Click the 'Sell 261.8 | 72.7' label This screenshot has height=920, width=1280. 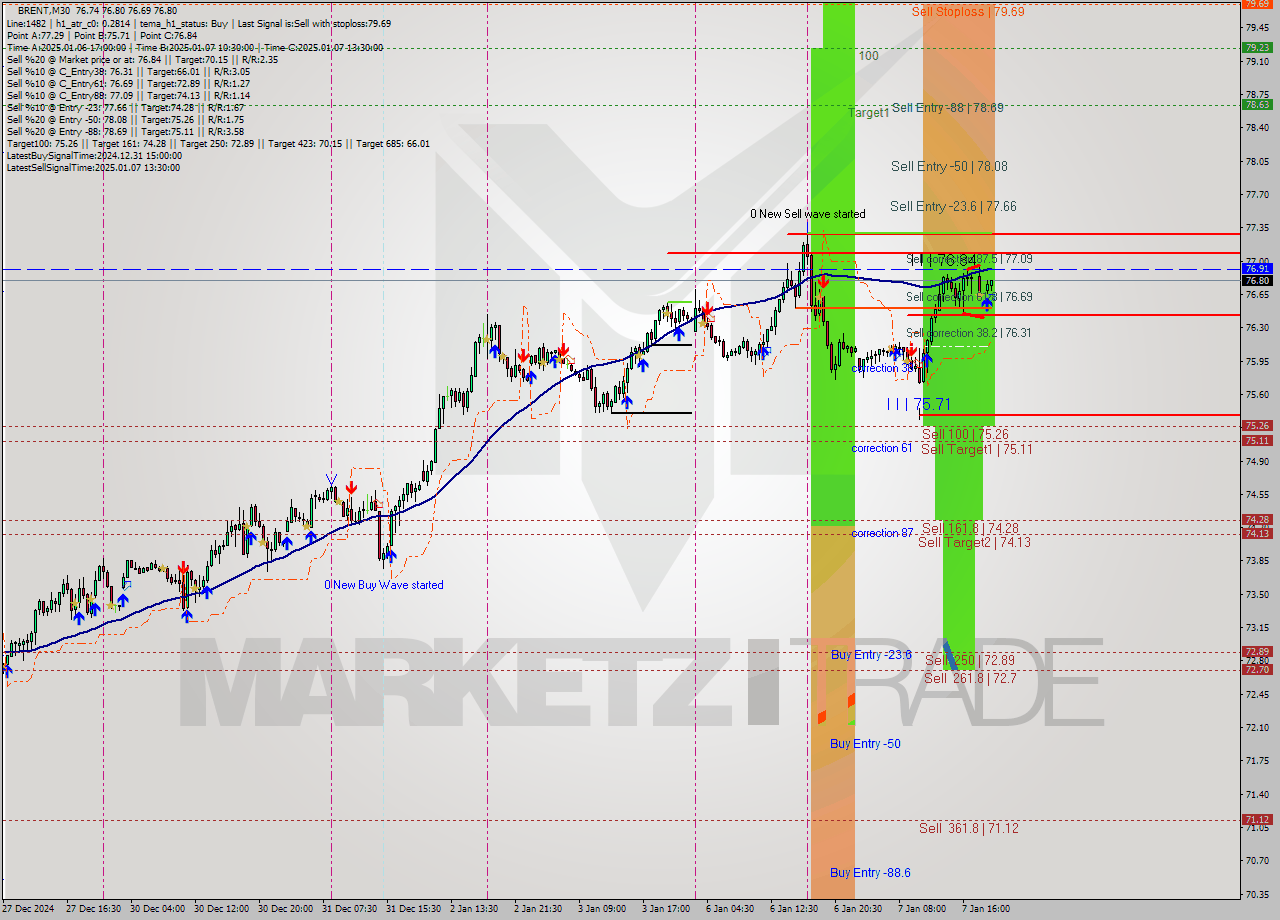[970, 678]
